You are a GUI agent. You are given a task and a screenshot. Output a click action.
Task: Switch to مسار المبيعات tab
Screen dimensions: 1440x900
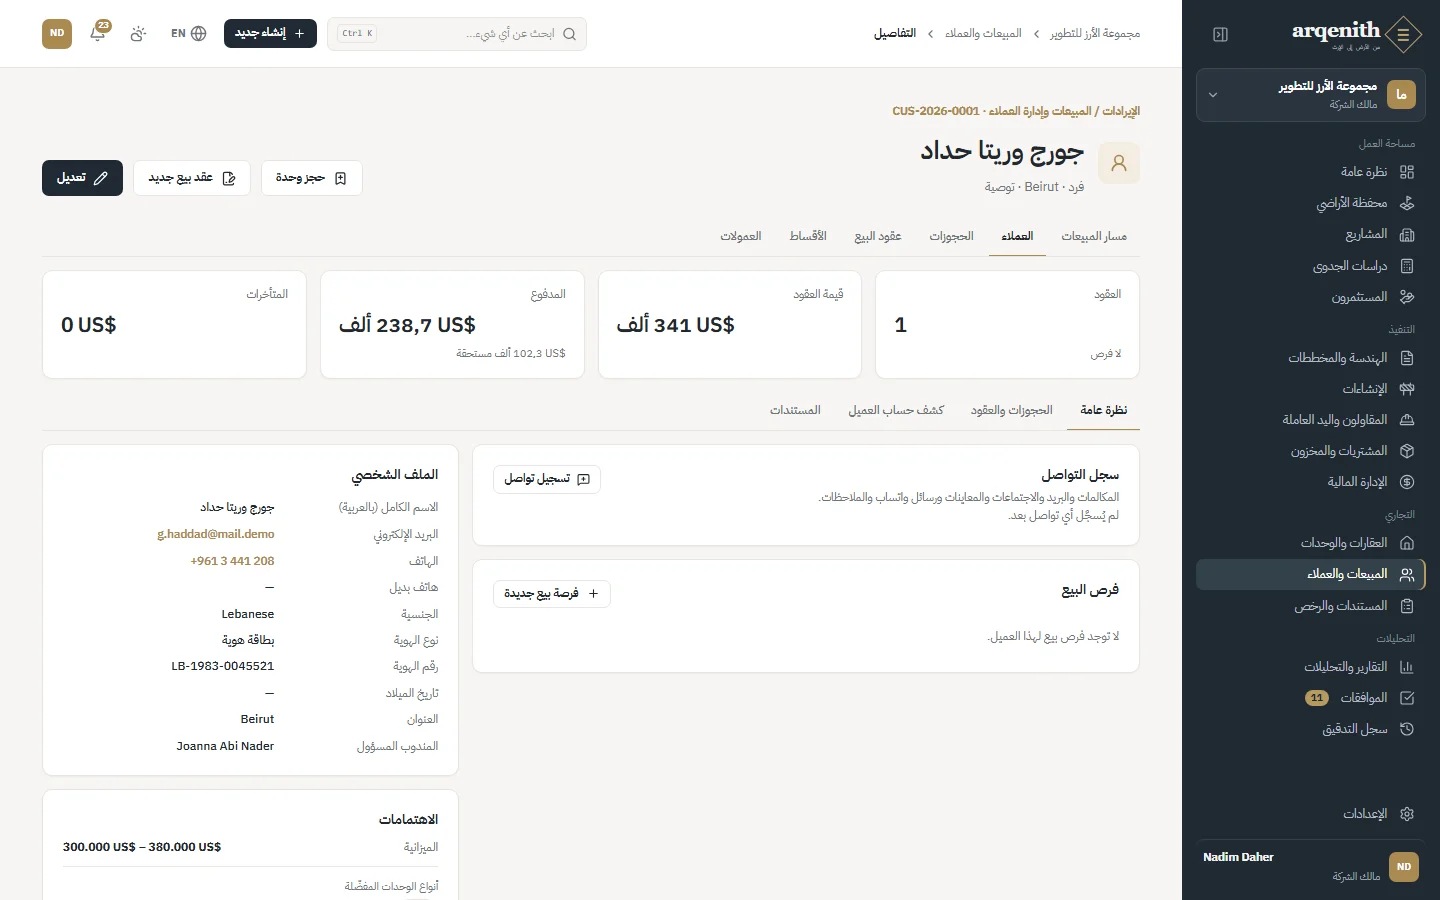tap(1094, 237)
